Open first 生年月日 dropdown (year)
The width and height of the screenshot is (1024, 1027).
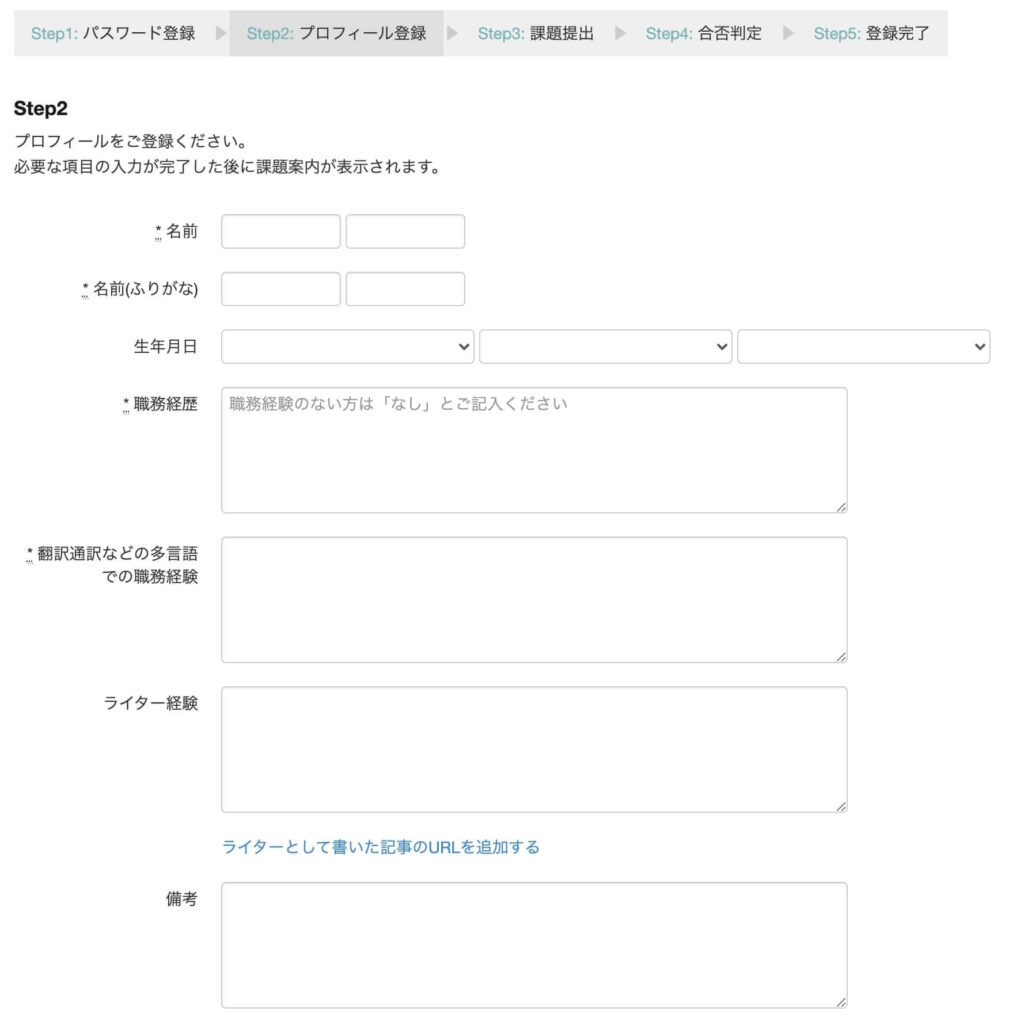[x=347, y=346]
